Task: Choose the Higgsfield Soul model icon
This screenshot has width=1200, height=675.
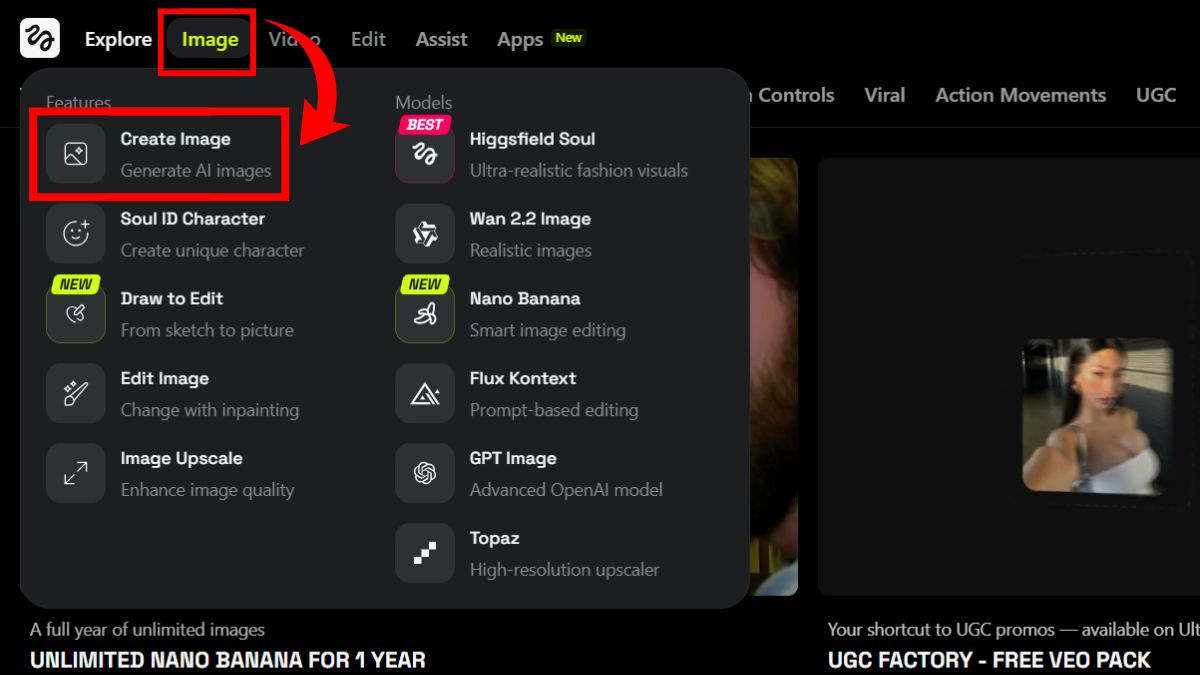Action: click(425, 154)
